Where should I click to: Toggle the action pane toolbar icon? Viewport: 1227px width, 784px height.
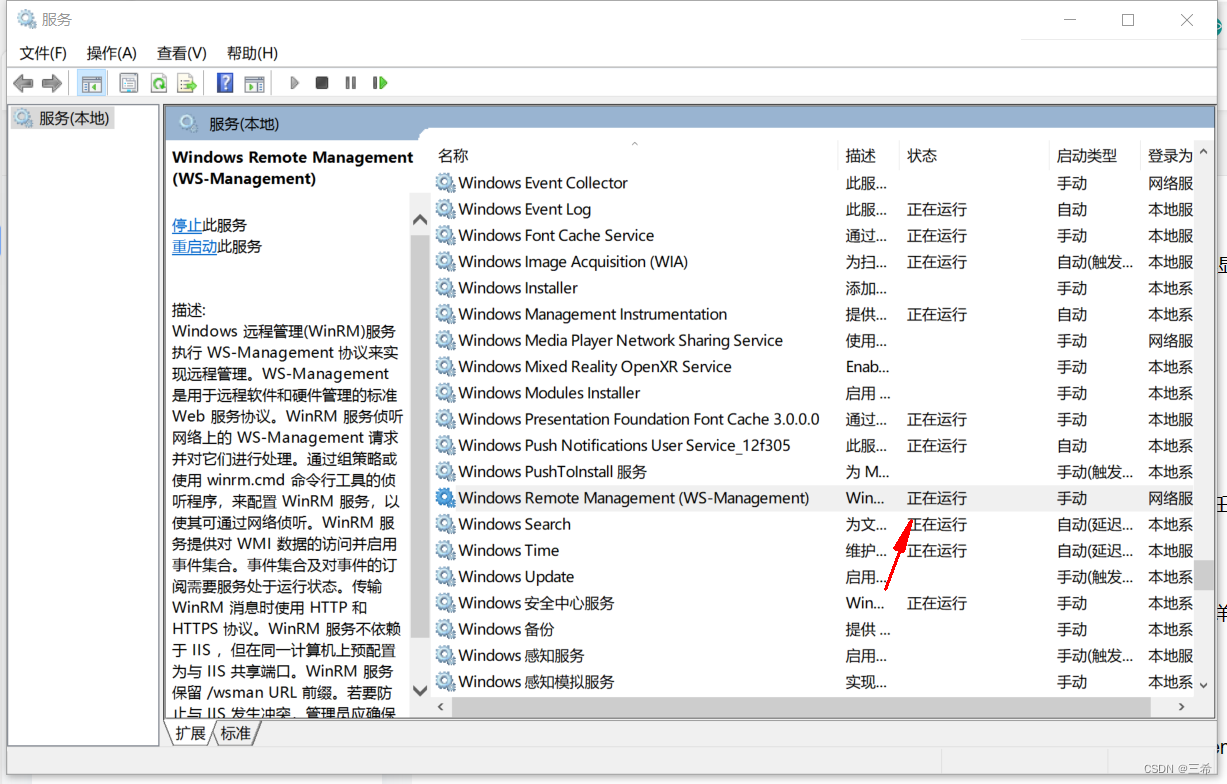(x=252, y=83)
